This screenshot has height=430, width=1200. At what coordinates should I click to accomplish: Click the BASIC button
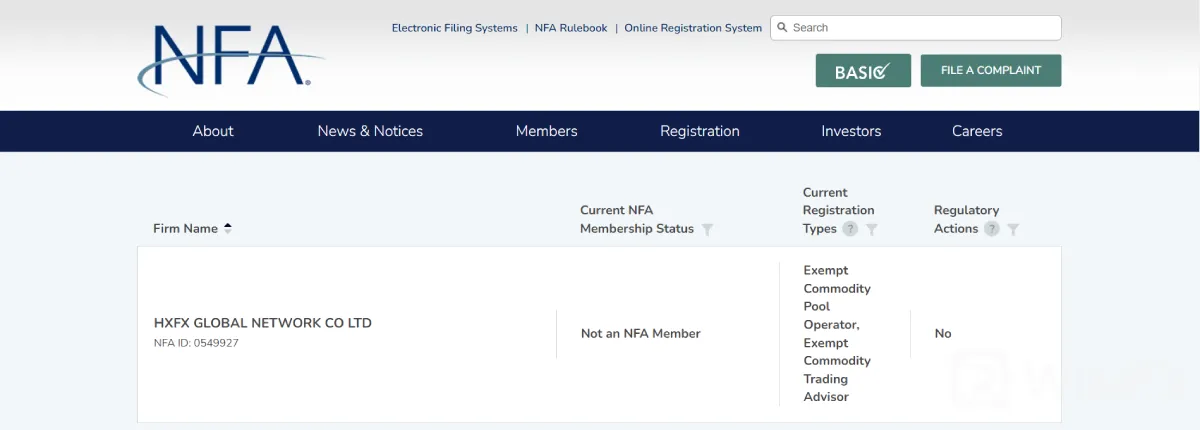click(x=863, y=71)
